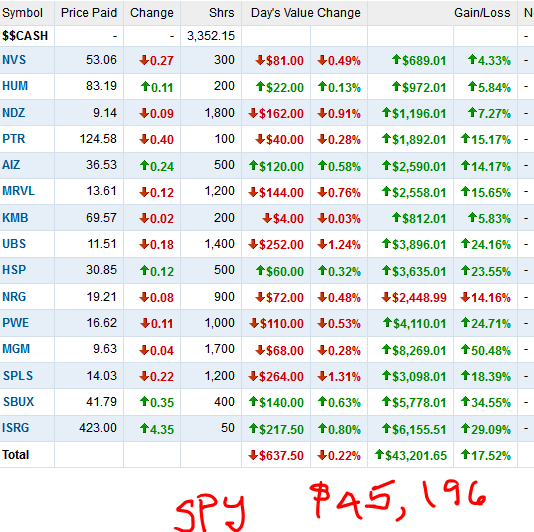
Task: Click the MRVL symbol link
Action: [x=18, y=191]
